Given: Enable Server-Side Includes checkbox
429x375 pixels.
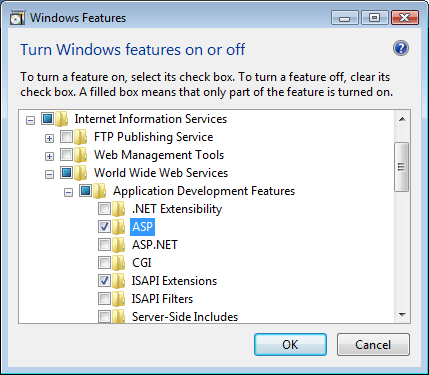Looking at the screenshot, I should (x=104, y=317).
